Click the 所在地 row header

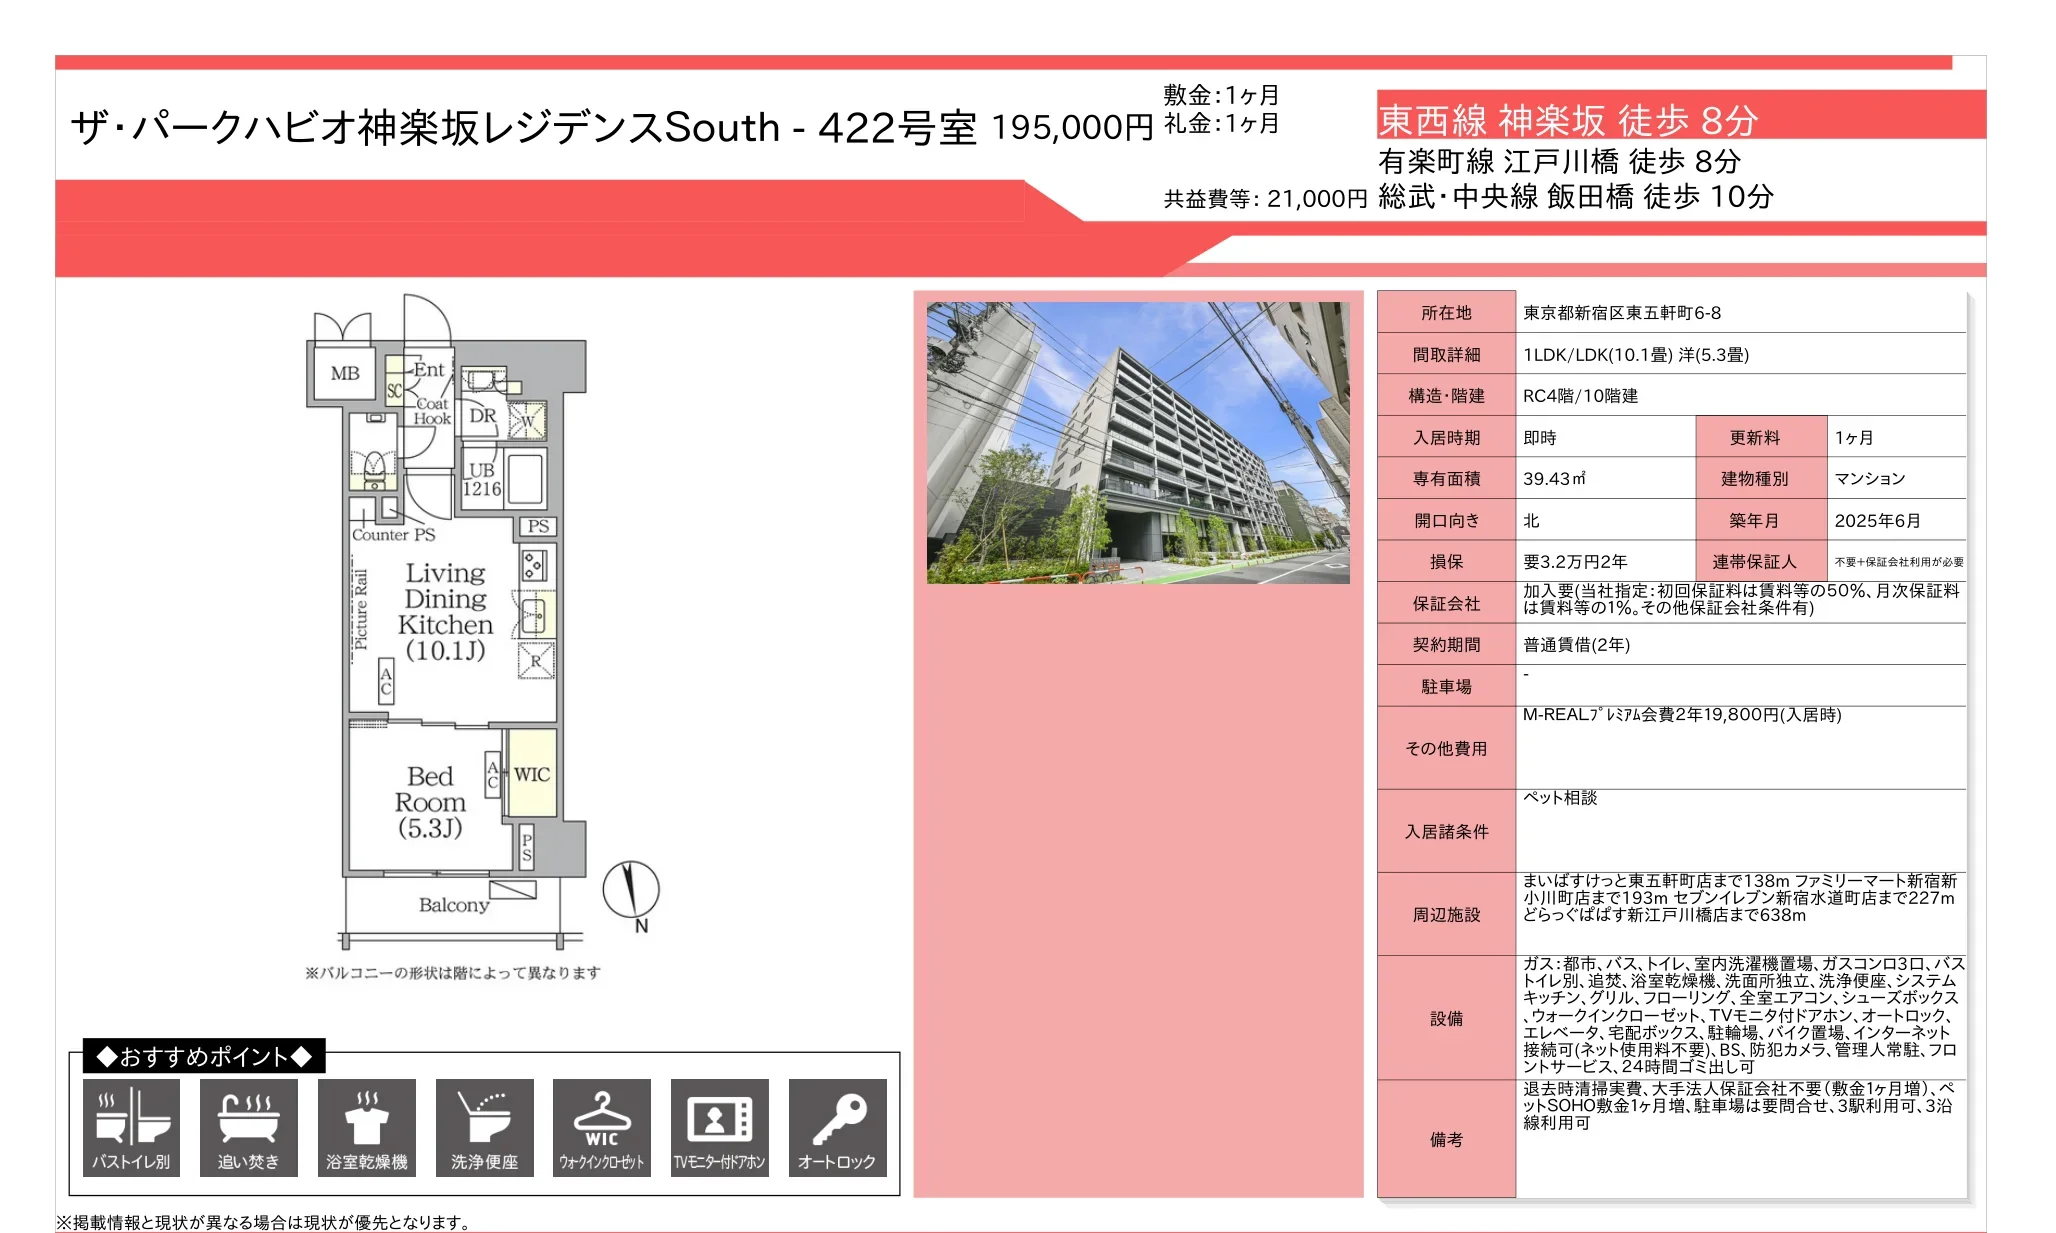coord(1445,313)
